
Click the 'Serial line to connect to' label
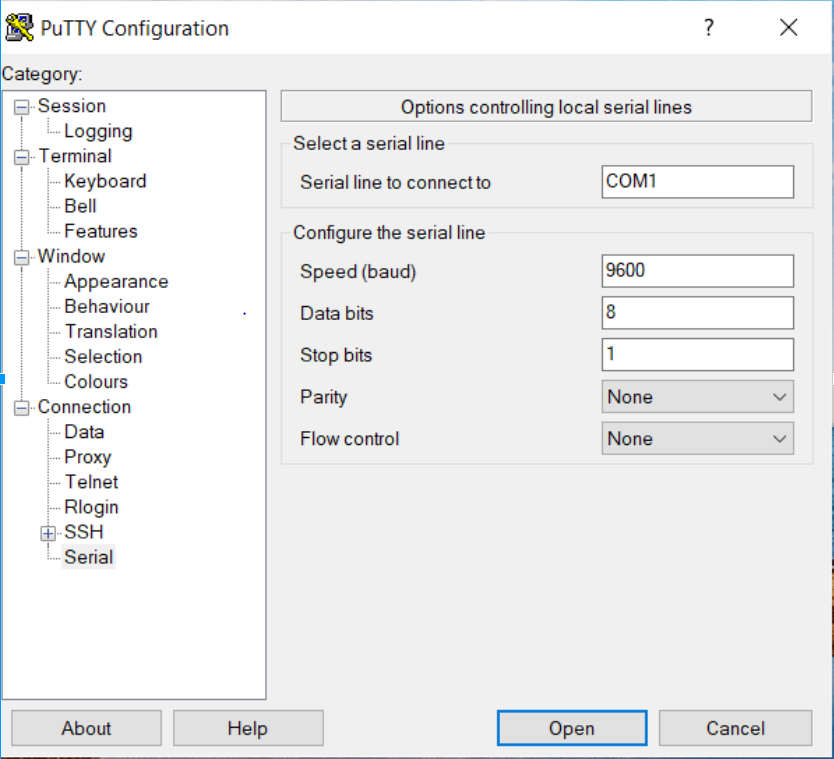[395, 182]
